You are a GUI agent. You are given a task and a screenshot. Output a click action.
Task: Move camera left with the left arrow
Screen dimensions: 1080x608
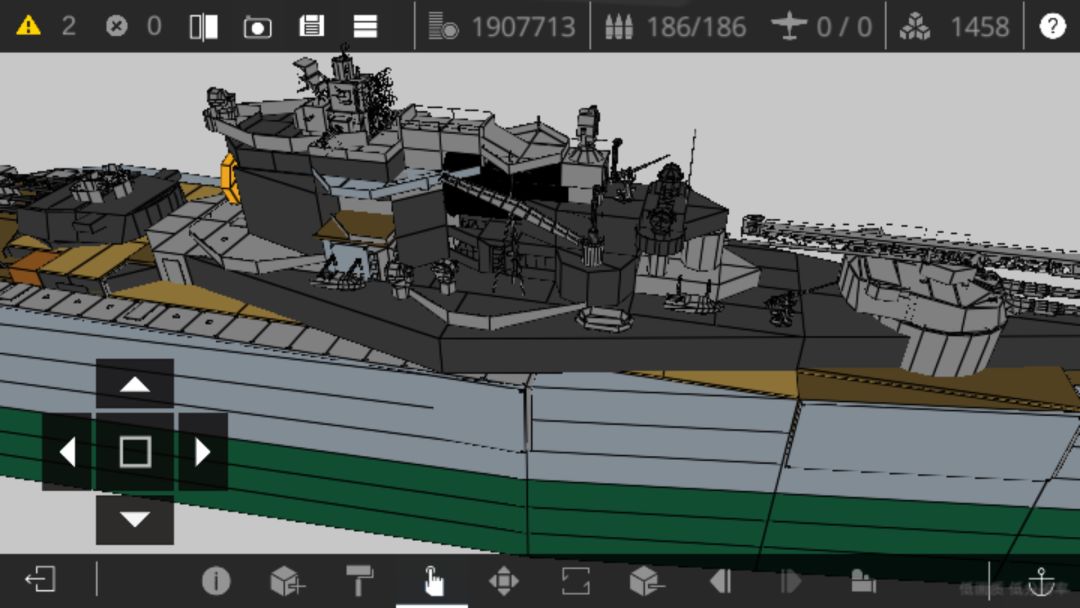pos(67,452)
